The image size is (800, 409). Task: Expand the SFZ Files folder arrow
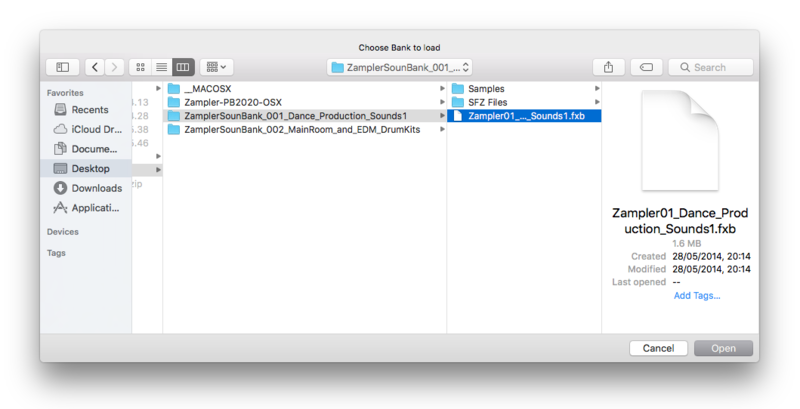[x=597, y=103]
